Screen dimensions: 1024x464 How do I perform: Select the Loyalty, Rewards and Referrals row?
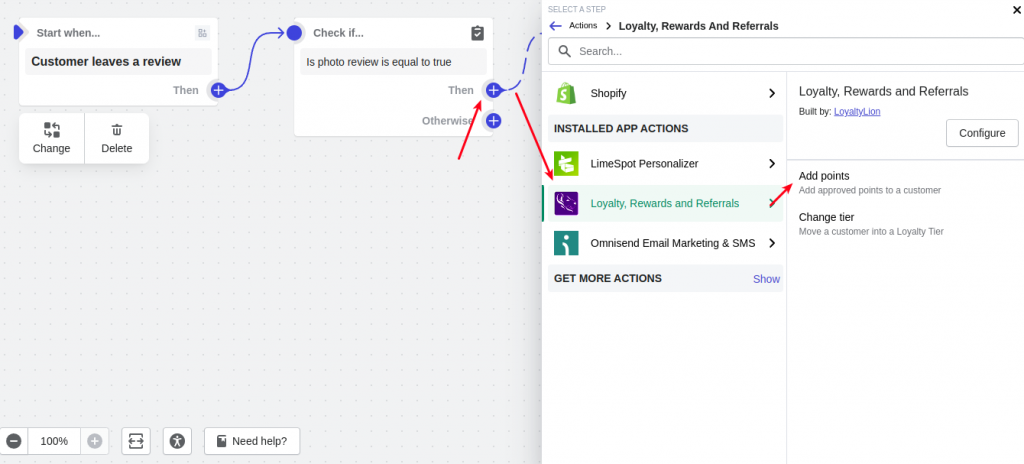pyautogui.click(x=663, y=203)
